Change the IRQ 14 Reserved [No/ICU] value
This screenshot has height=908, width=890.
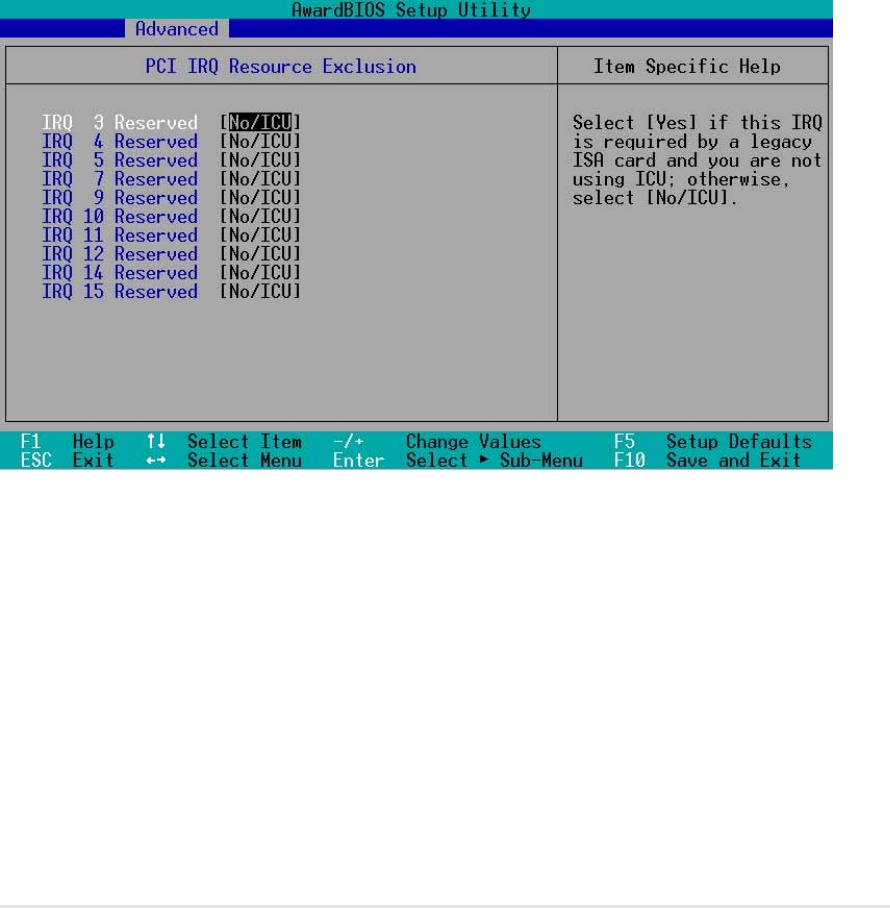click(x=260, y=273)
